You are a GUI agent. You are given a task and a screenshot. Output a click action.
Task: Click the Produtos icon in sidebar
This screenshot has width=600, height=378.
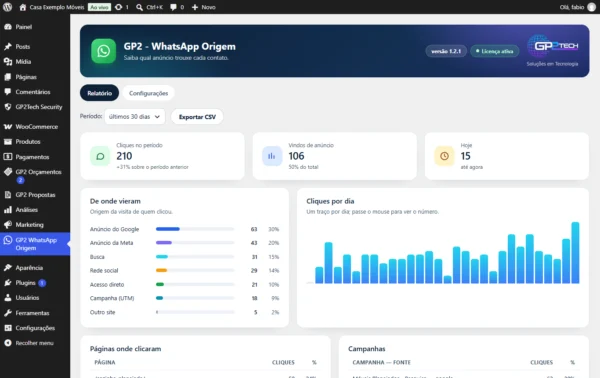(x=8, y=142)
